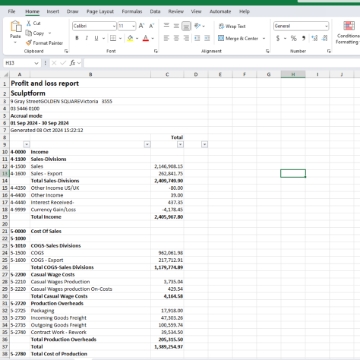Image resolution: width=360 pixels, height=360 pixels.
Task: Click Merge & Center button
Action: 238,38
